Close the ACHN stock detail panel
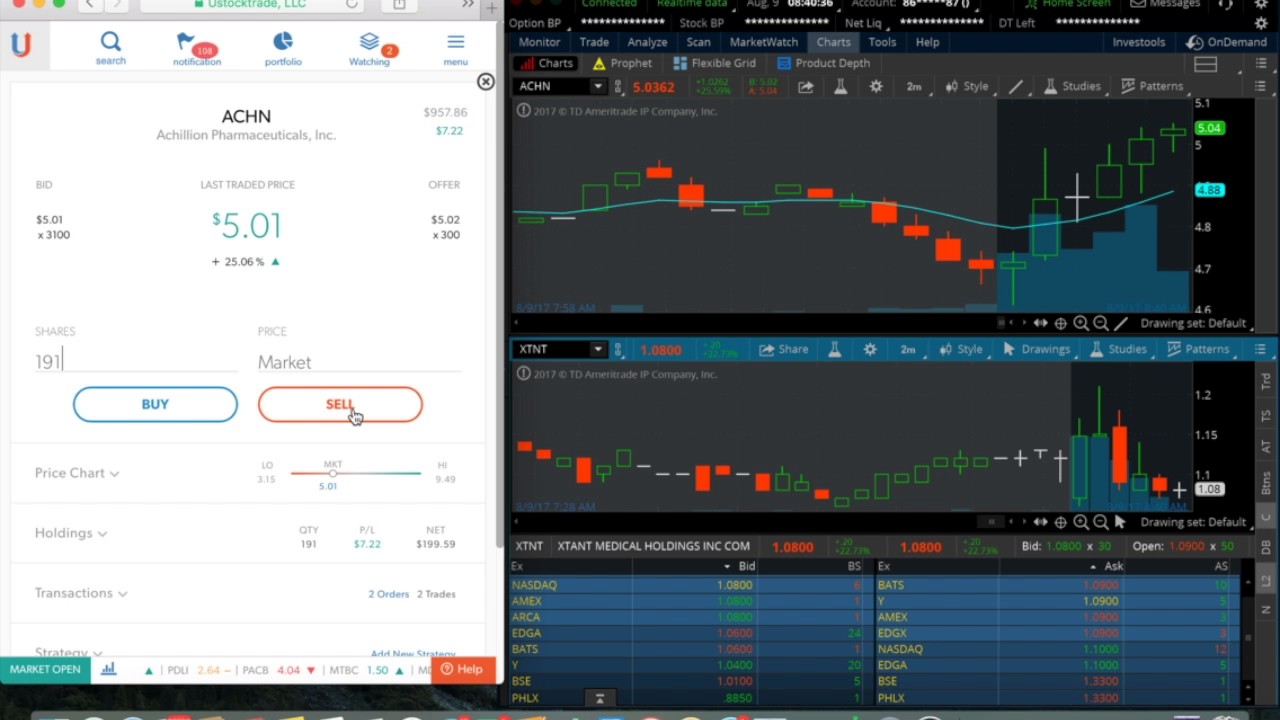The height and width of the screenshot is (720, 1280). click(x=485, y=82)
